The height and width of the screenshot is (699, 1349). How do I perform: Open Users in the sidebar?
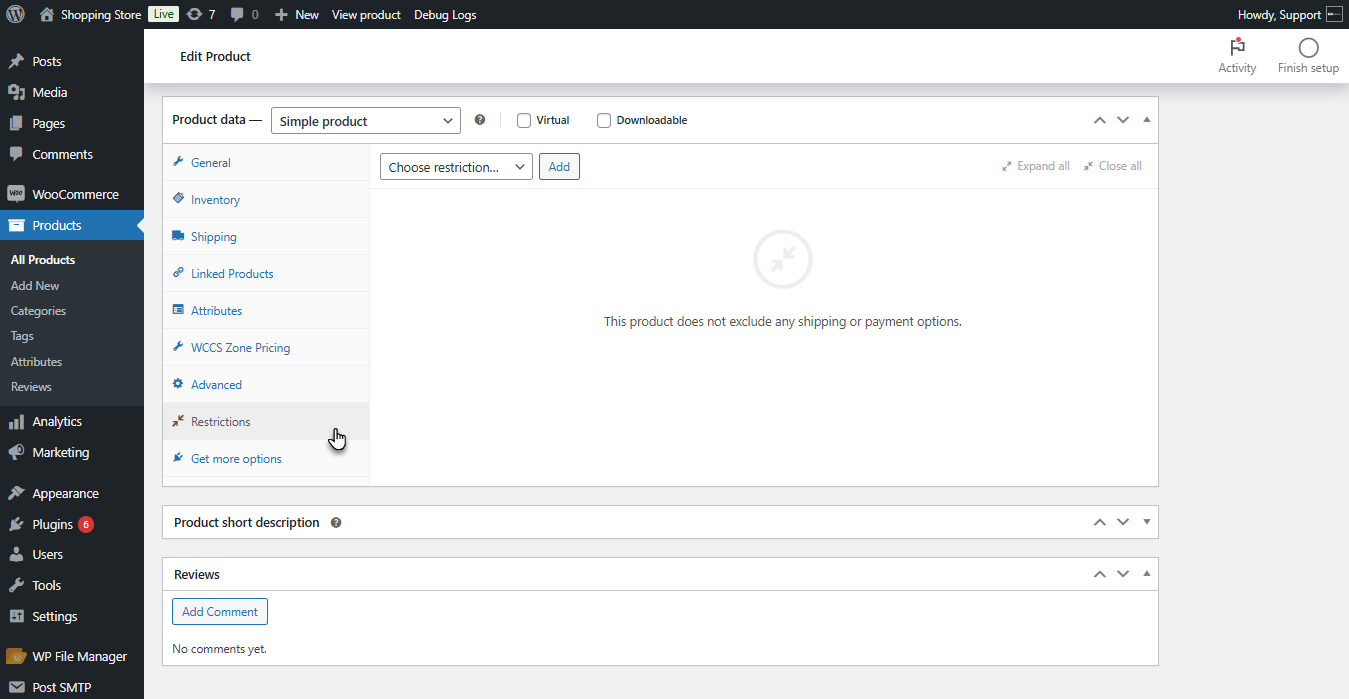[72, 554]
